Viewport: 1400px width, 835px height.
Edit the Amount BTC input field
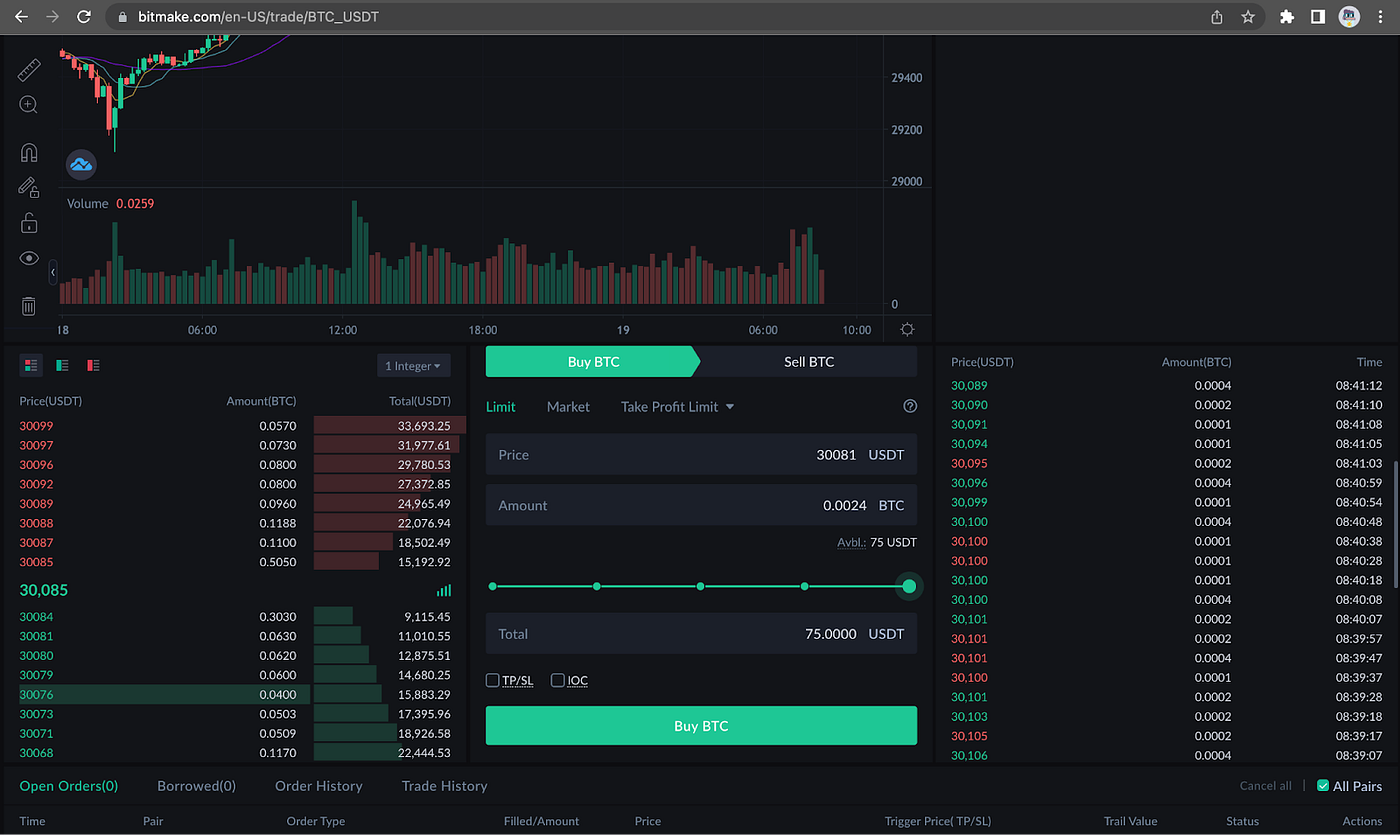tap(701, 505)
